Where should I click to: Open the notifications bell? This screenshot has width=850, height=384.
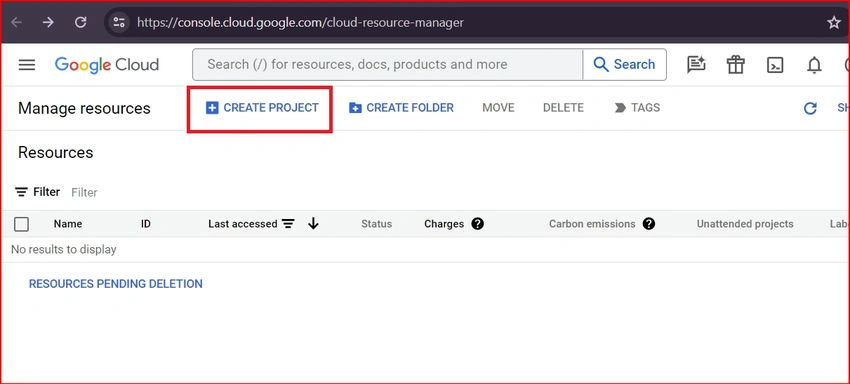[x=814, y=65]
